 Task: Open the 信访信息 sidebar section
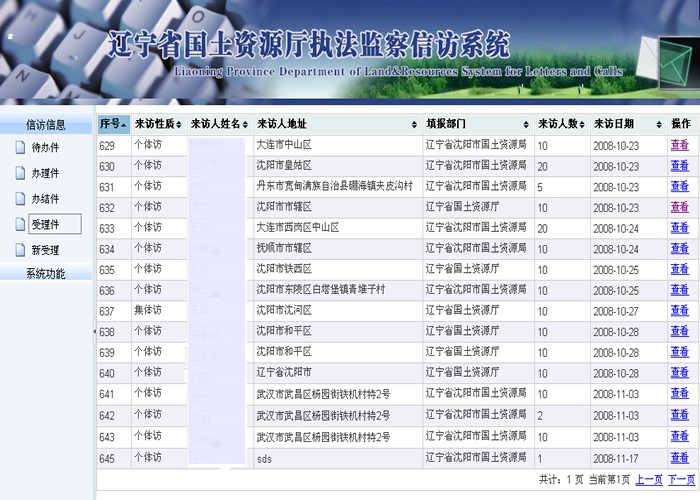click(x=46, y=125)
